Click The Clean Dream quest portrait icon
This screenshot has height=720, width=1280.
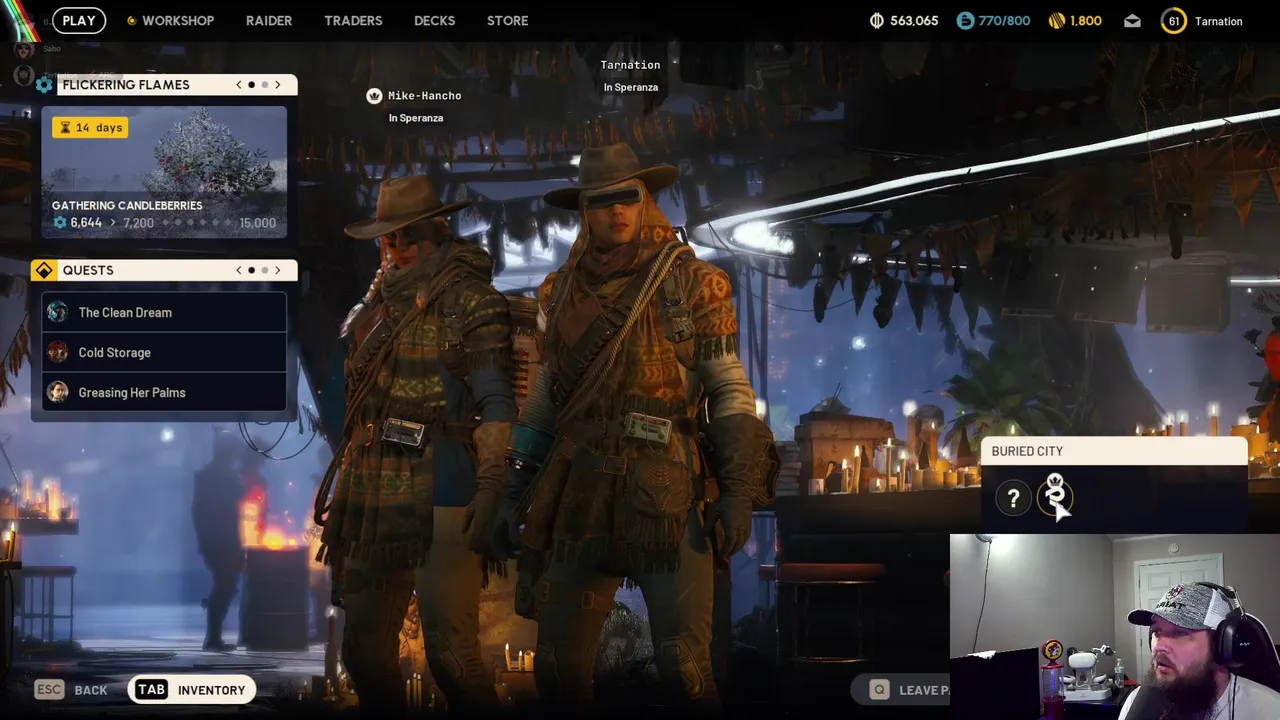coord(58,312)
